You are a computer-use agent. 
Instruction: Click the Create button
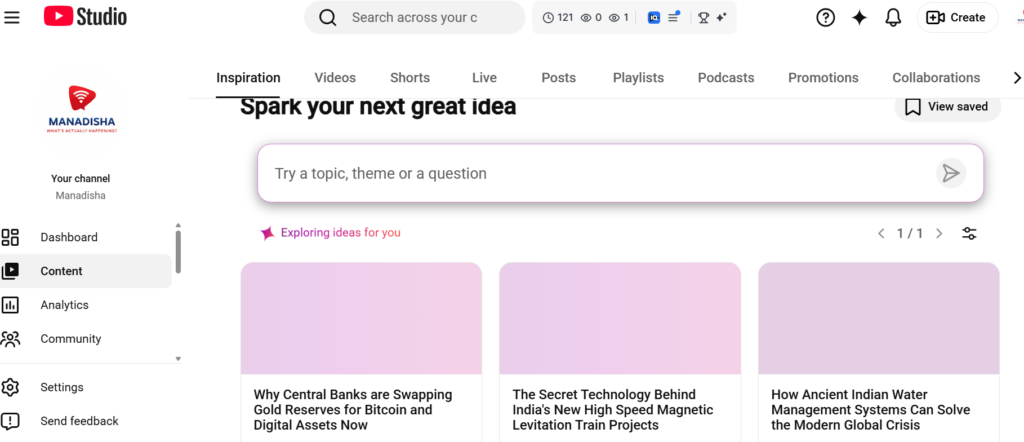[957, 18]
